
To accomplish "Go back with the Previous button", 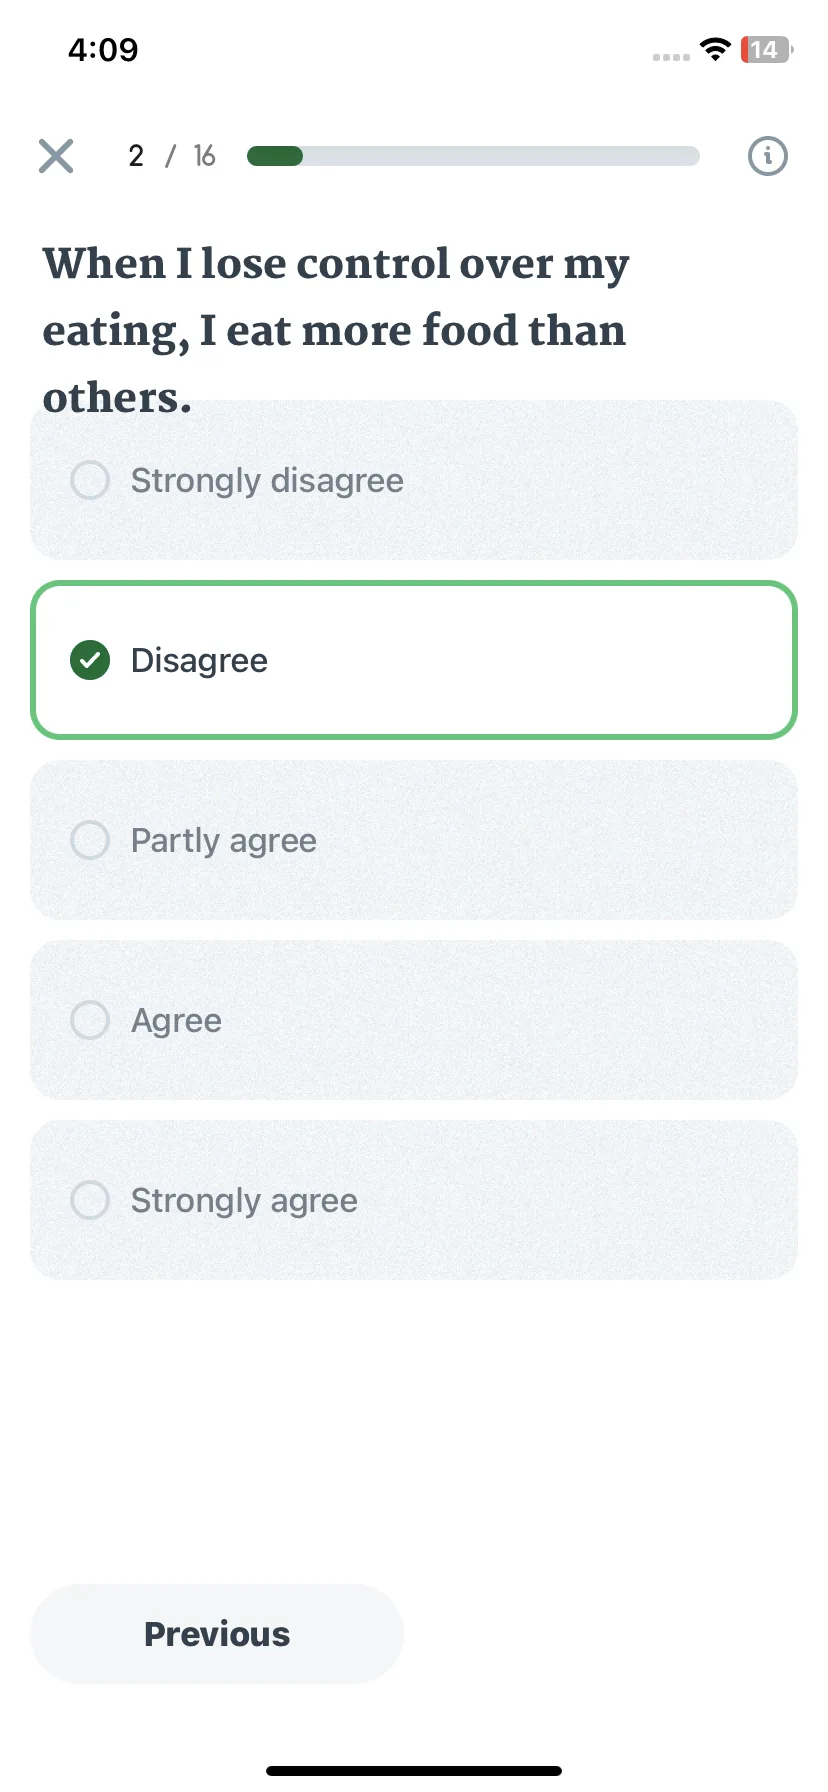I will point(217,1634).
